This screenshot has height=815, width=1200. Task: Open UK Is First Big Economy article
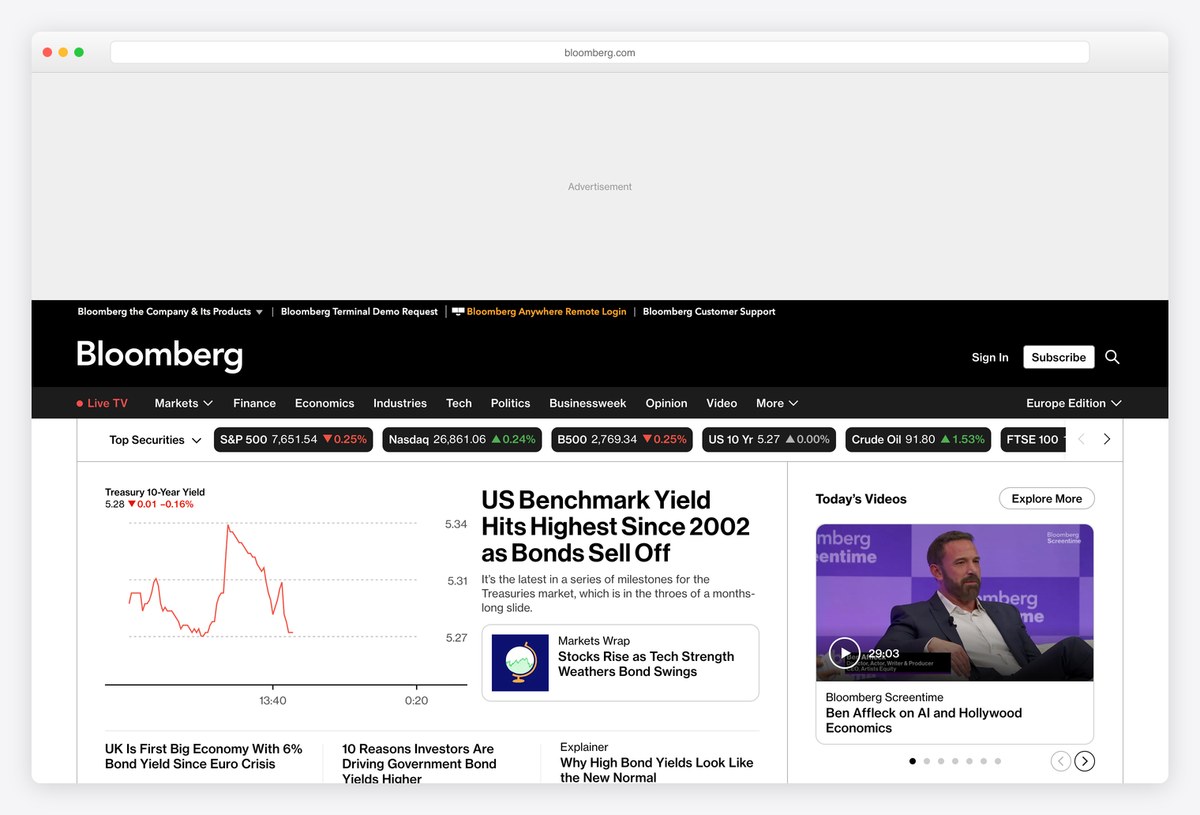pos(204,756)
